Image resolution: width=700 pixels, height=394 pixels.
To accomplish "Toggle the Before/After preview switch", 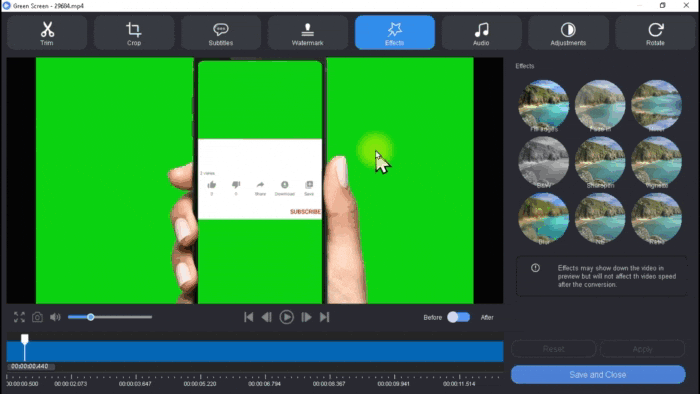I will click(459, 317).
